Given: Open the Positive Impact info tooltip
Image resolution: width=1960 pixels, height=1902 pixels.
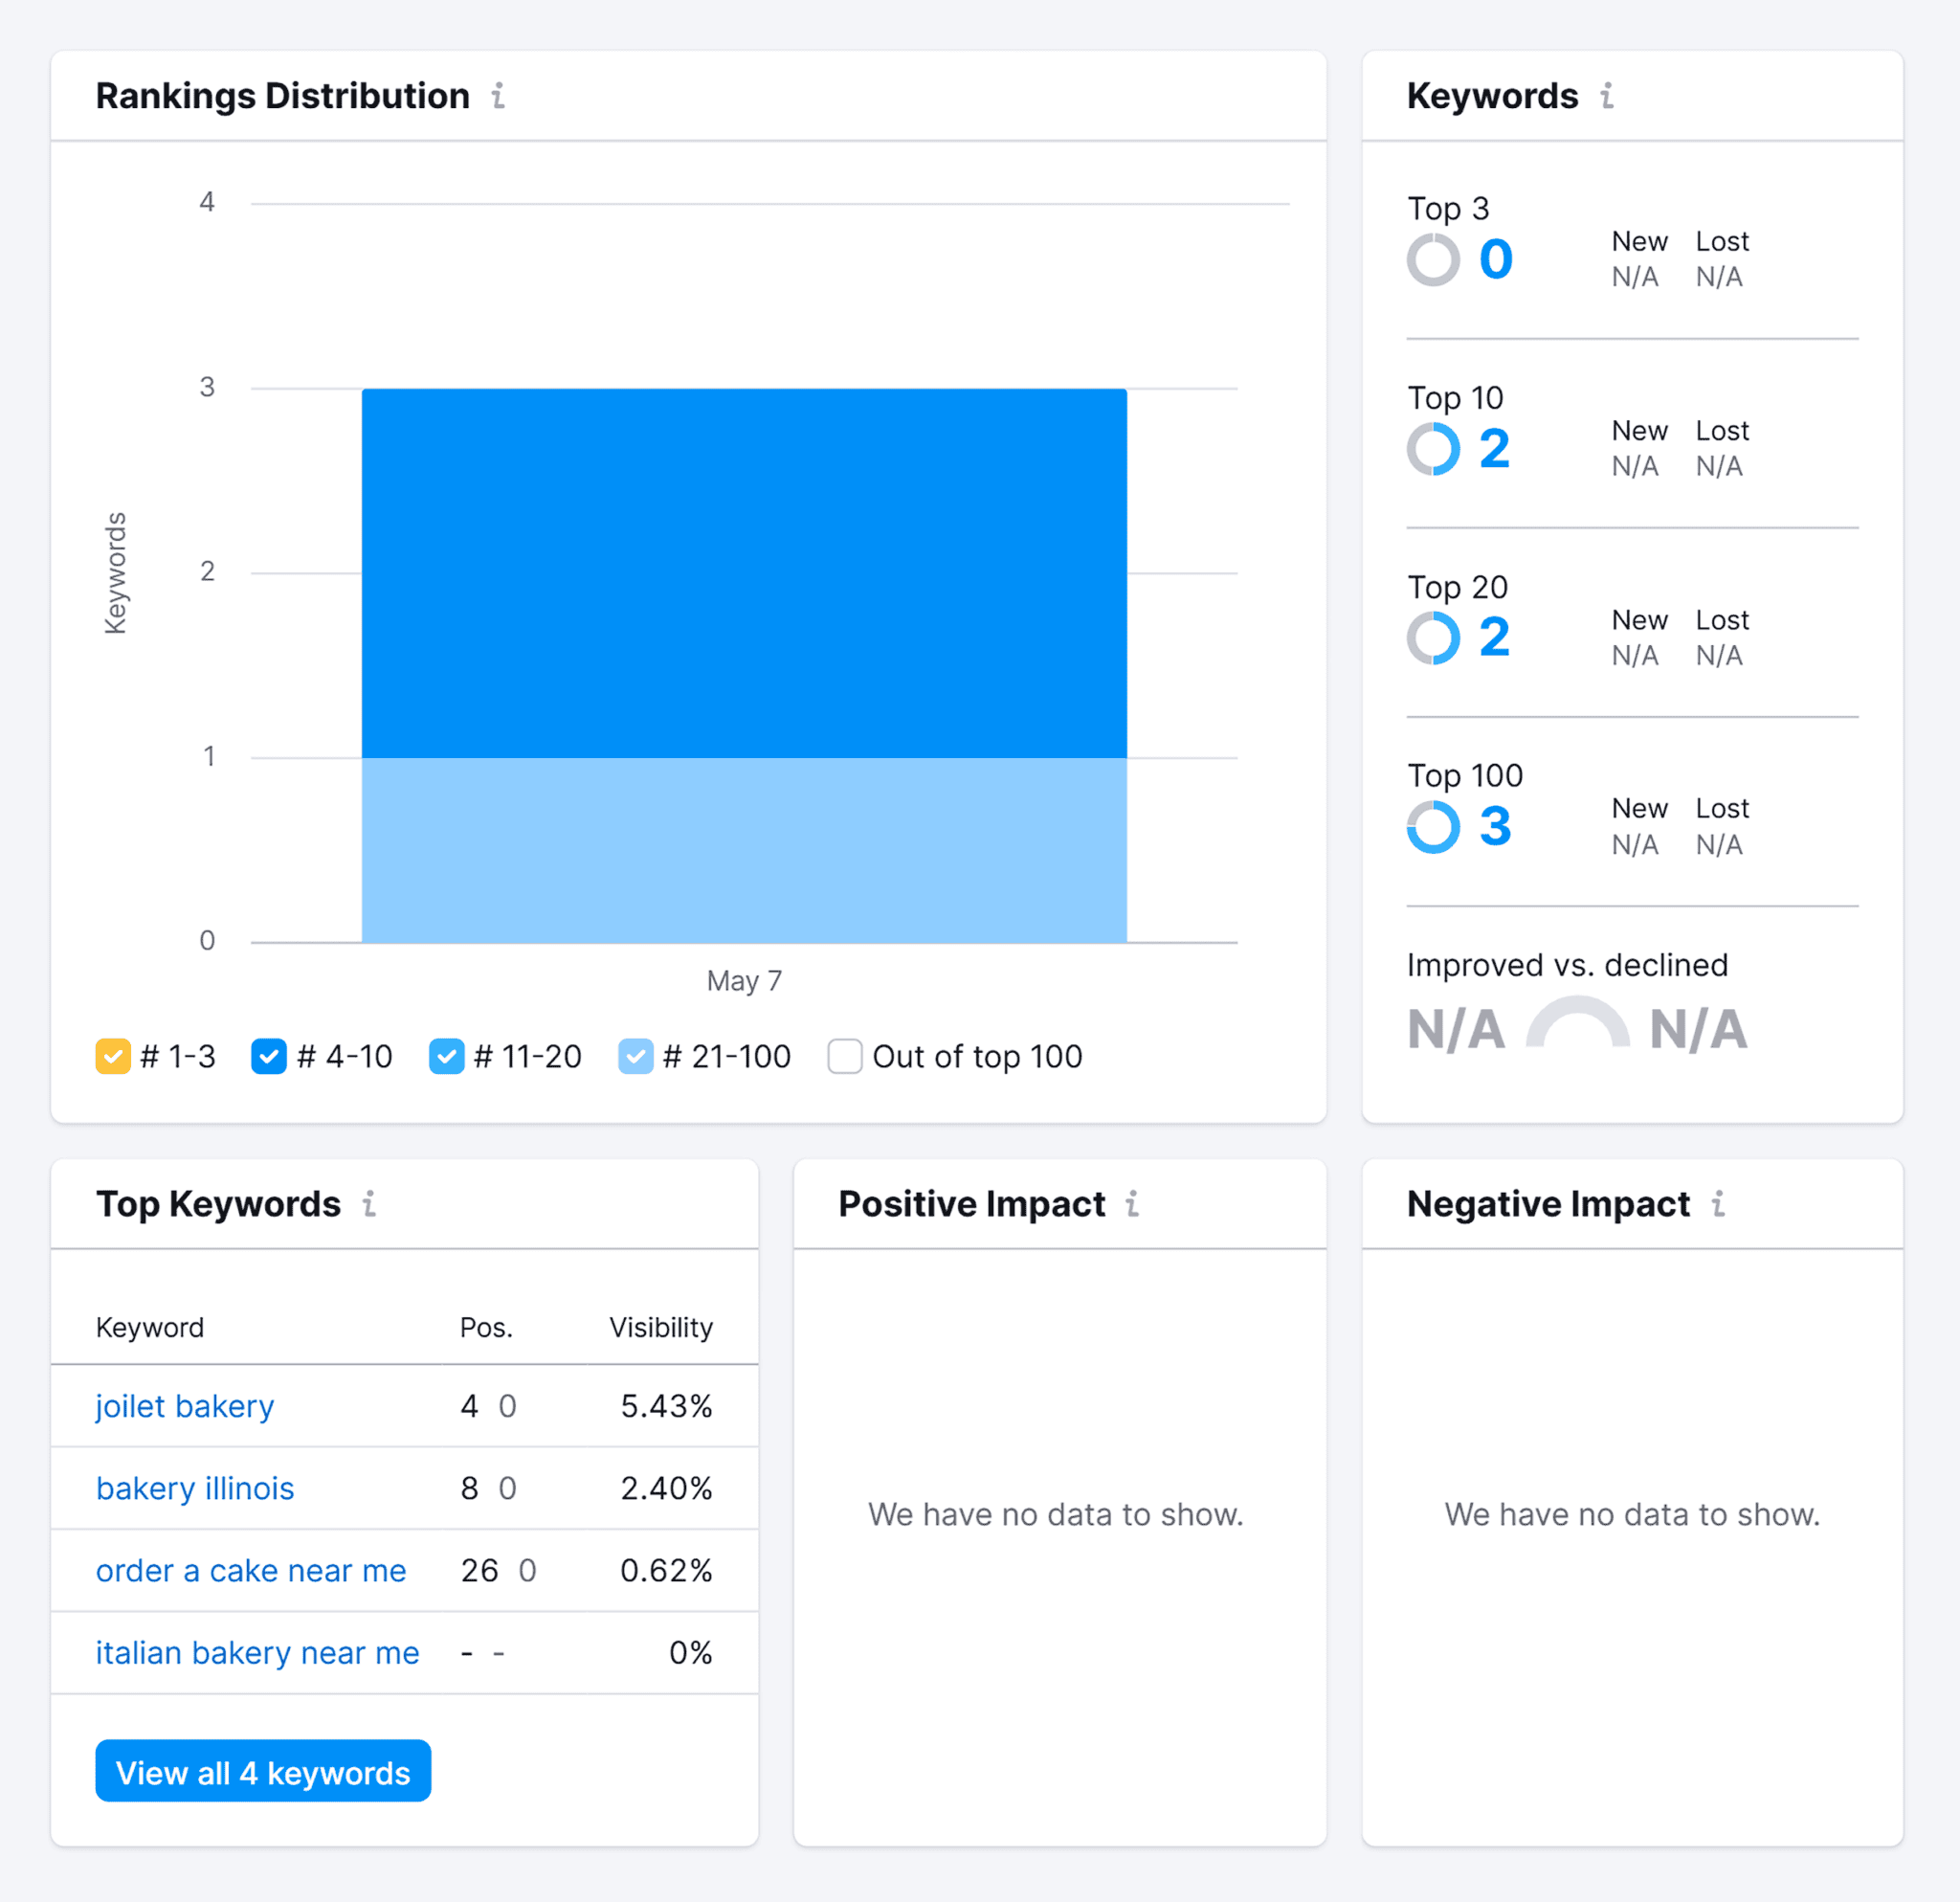Looking at the screenshot, I should pyautogui.click(x=1133, y=1204).
